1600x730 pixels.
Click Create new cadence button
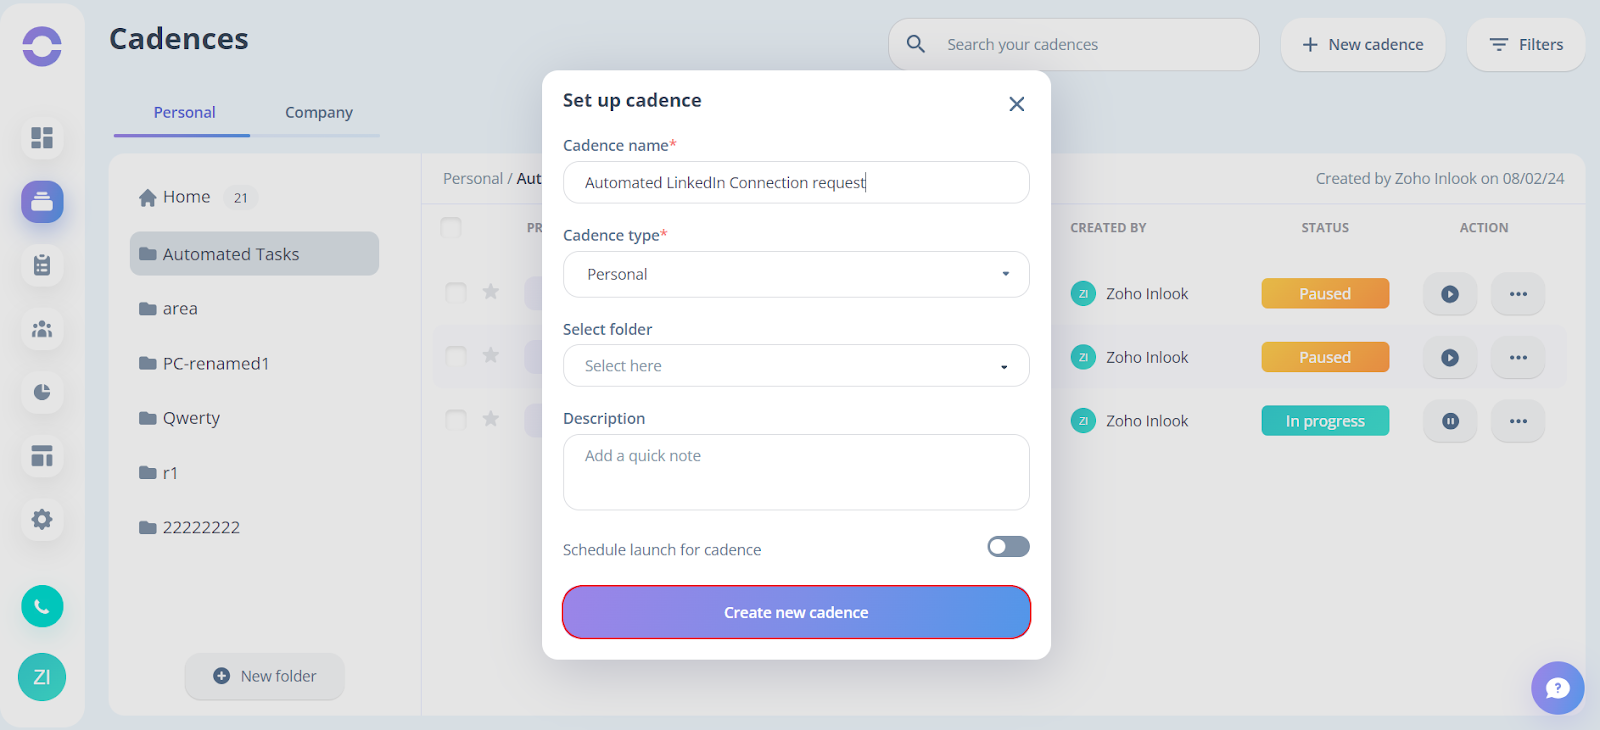(796, 612)
